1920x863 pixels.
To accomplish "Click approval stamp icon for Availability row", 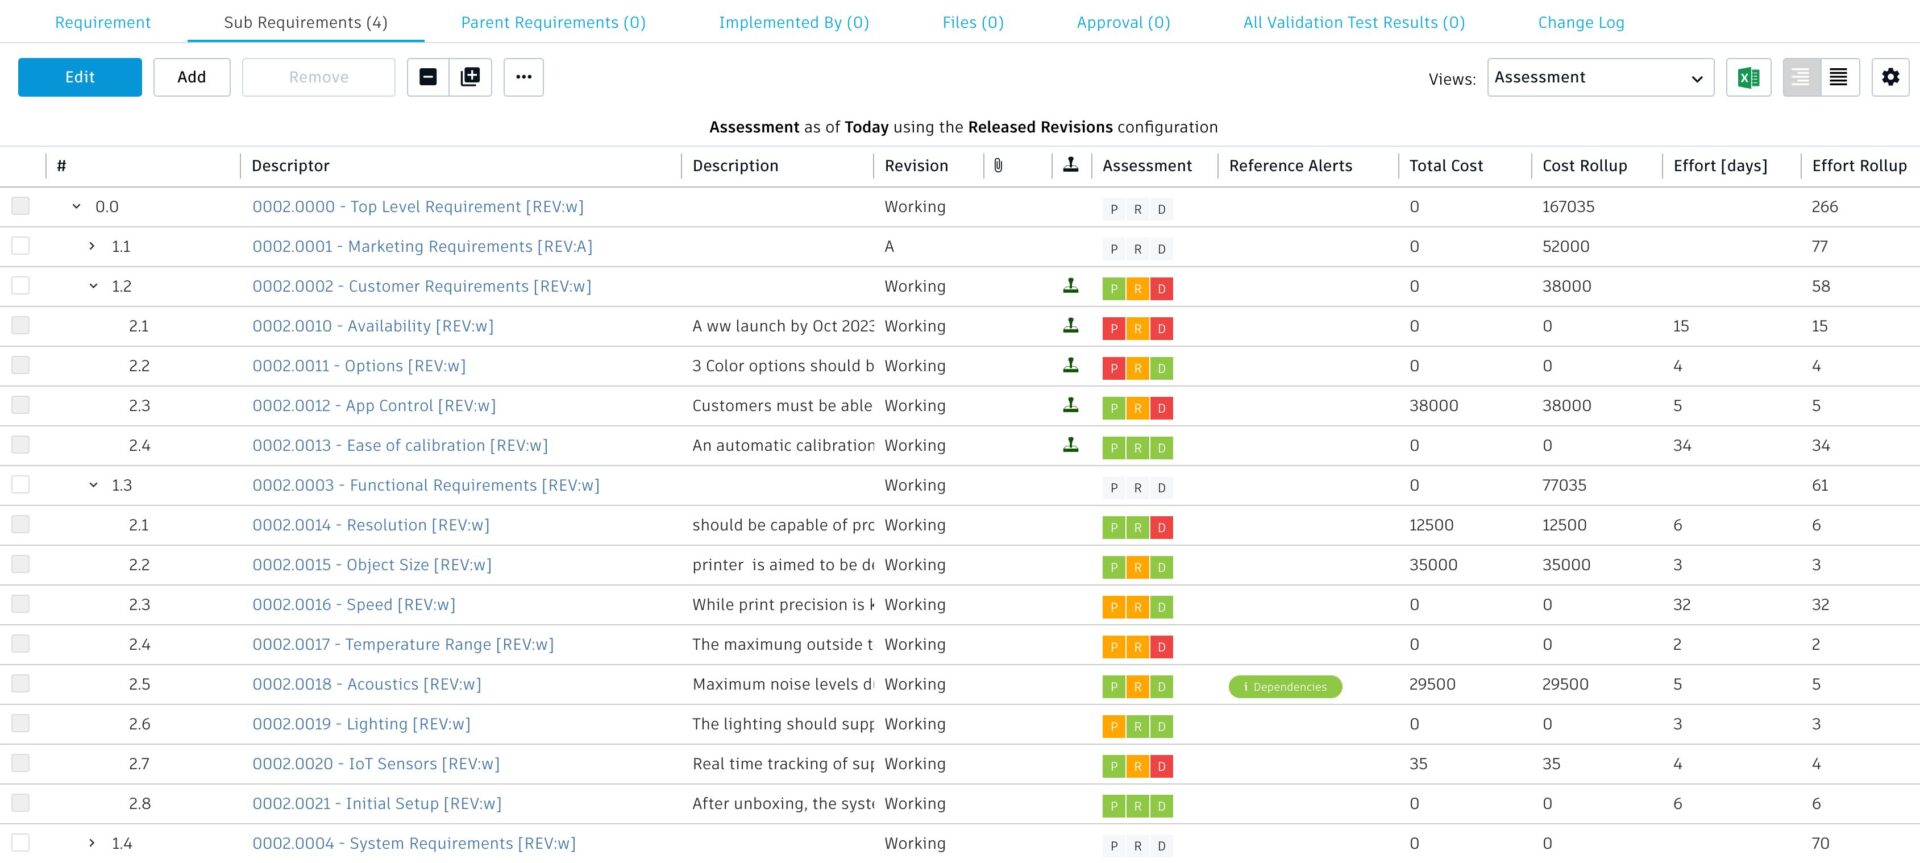I will (1070, 326).
